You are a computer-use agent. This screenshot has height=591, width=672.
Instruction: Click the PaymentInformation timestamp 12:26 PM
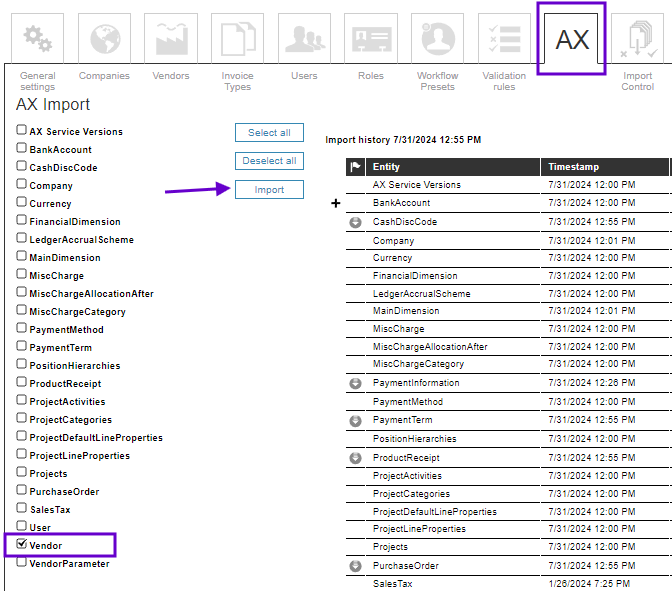591,383
